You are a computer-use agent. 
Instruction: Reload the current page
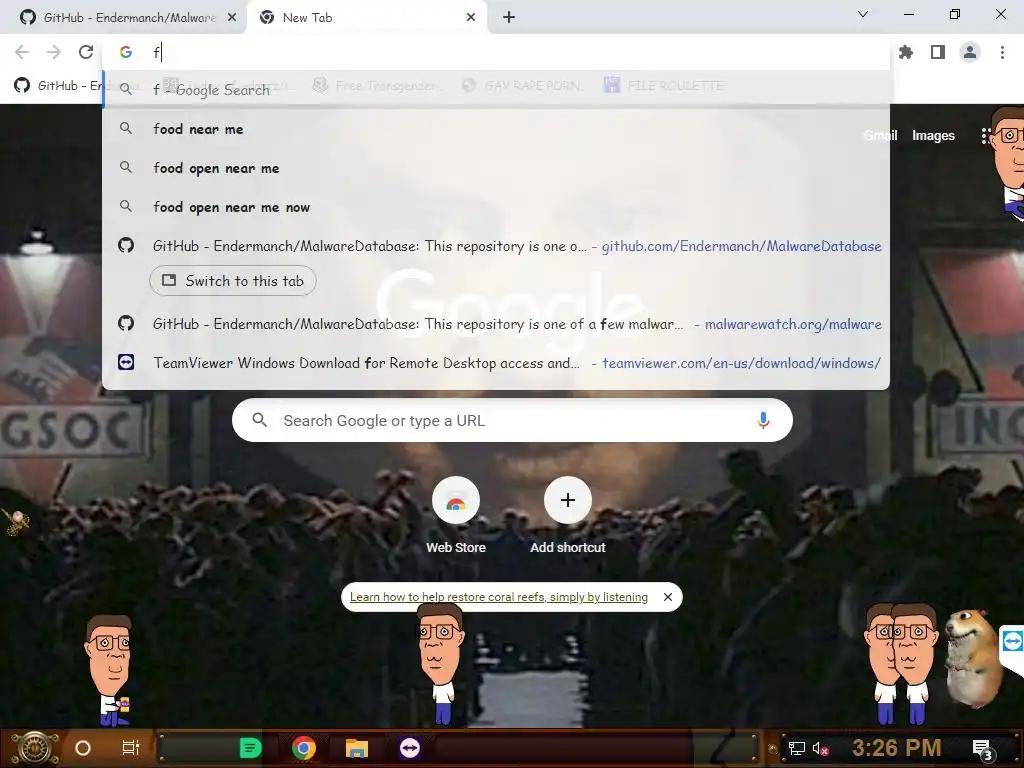pyautogui.click(x=86, y=52)
